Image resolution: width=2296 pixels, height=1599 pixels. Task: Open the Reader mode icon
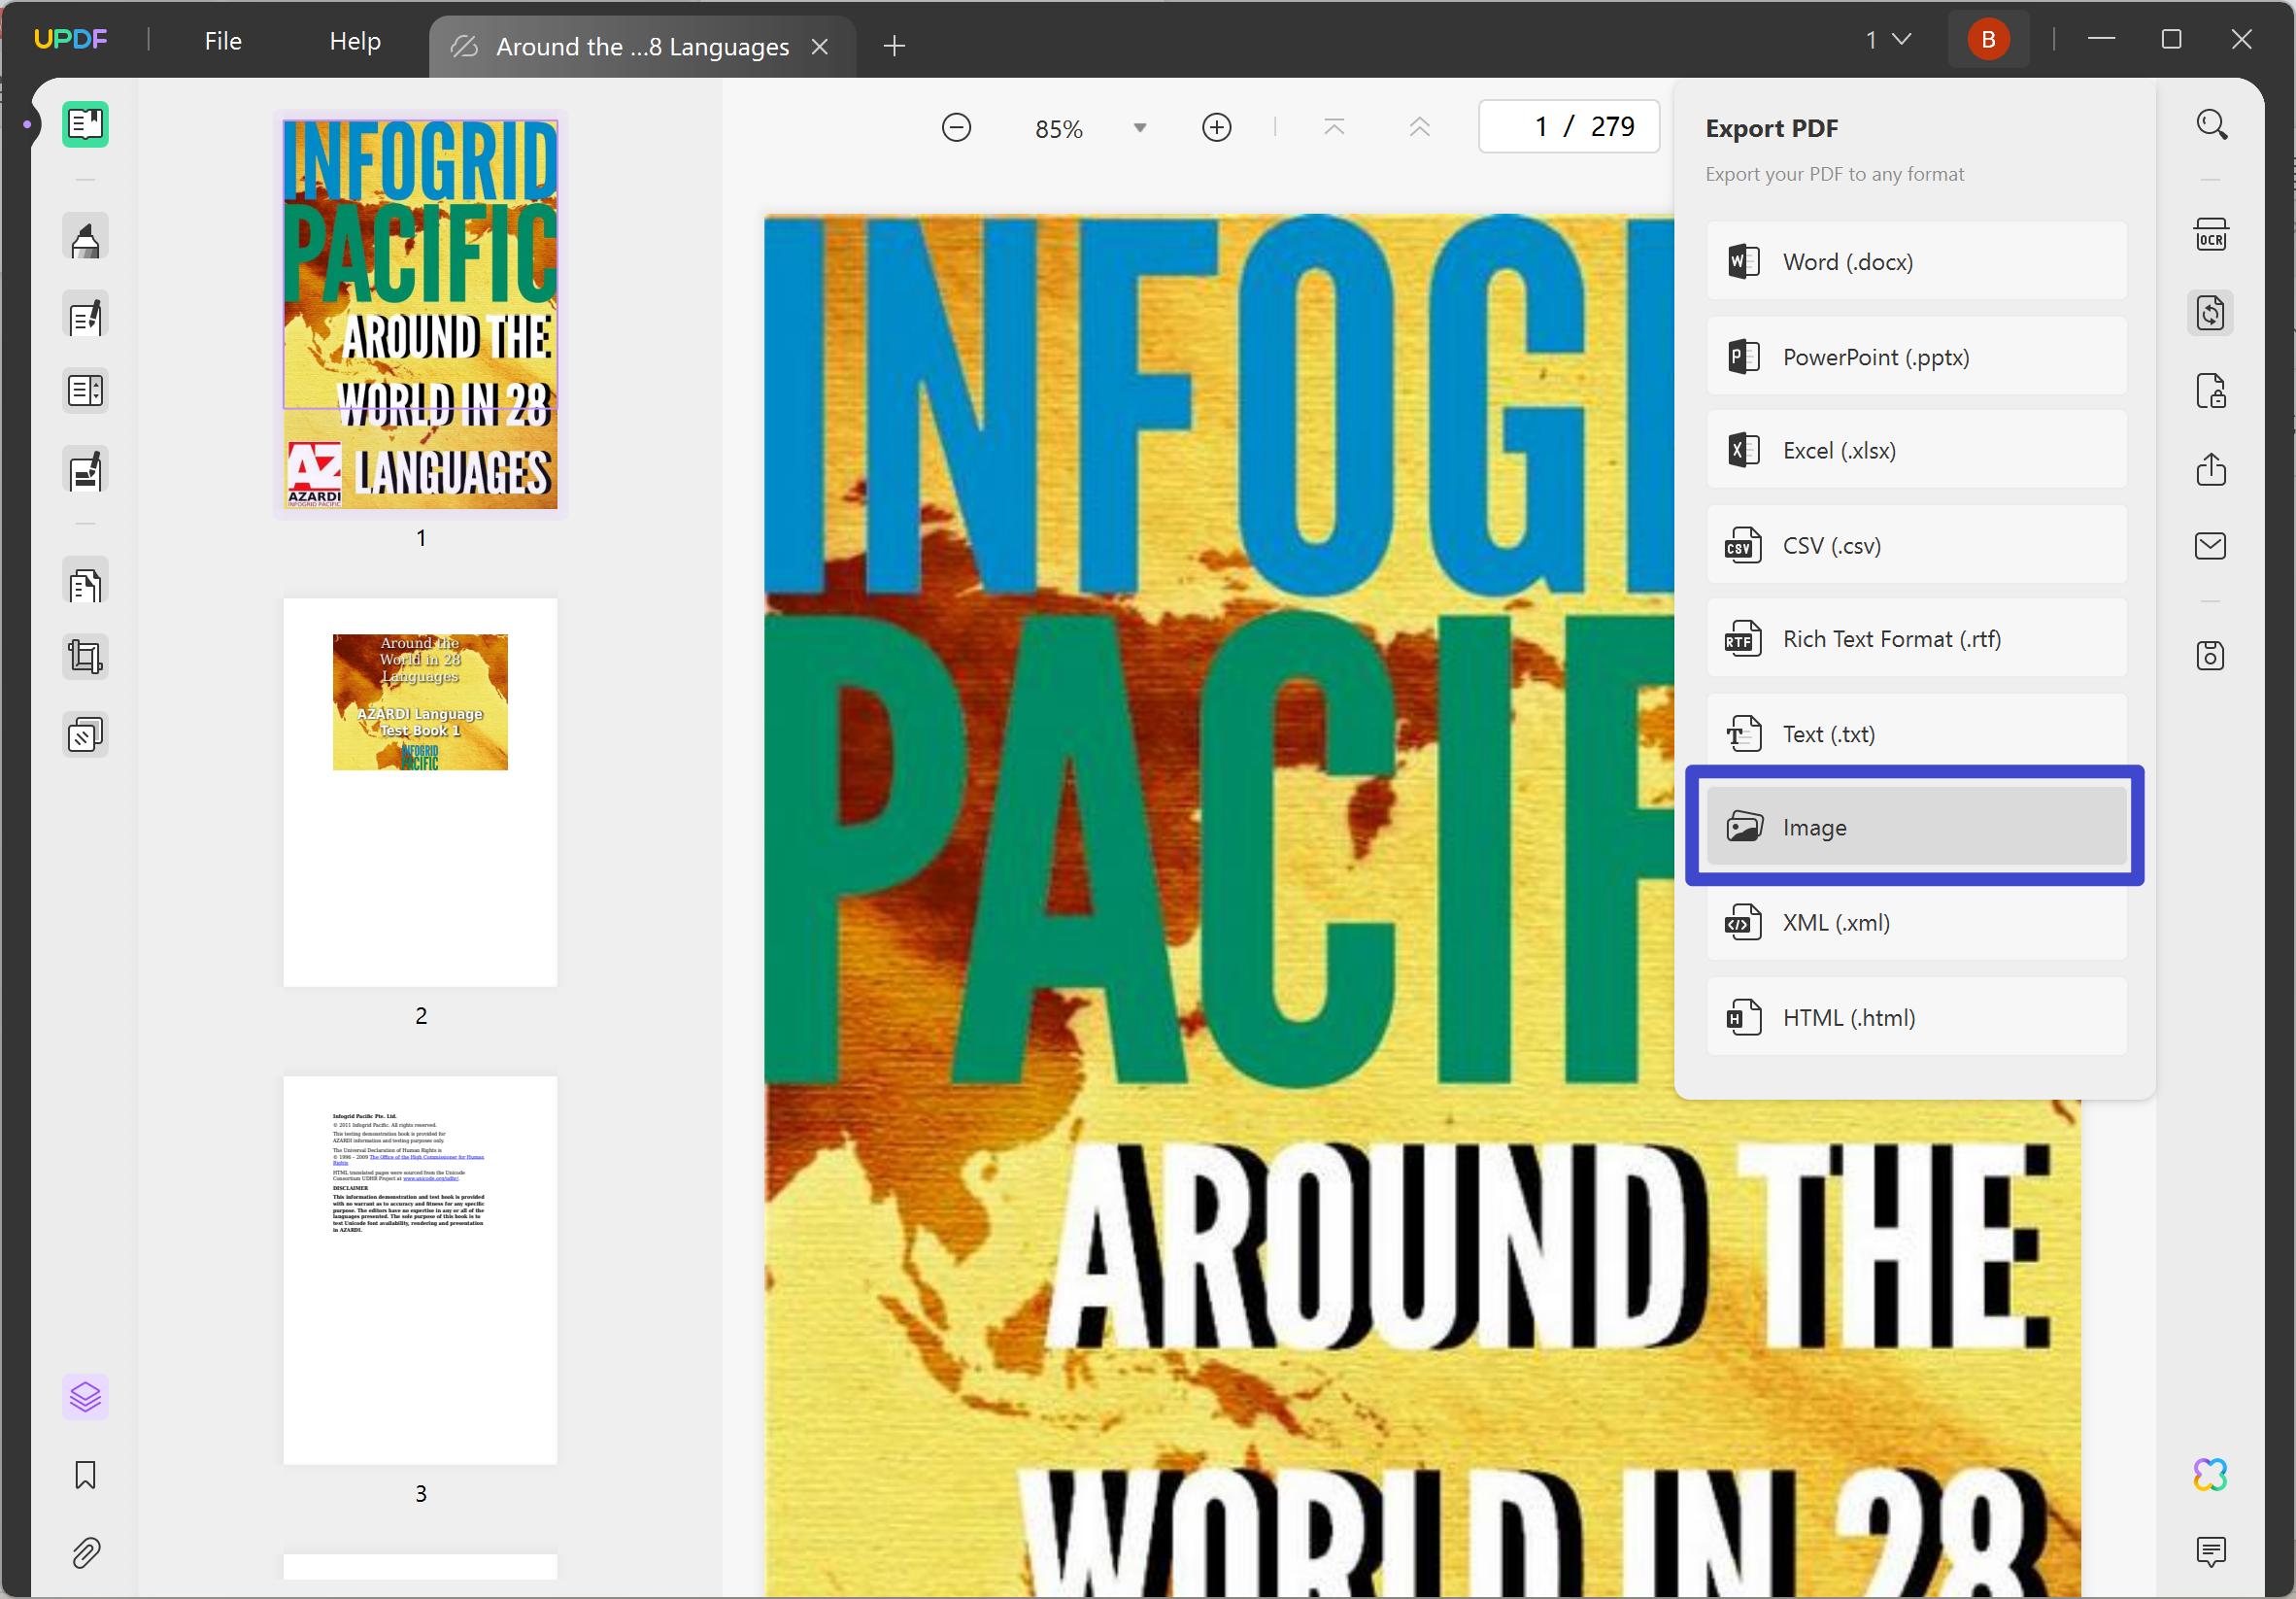tap(85, 124)
